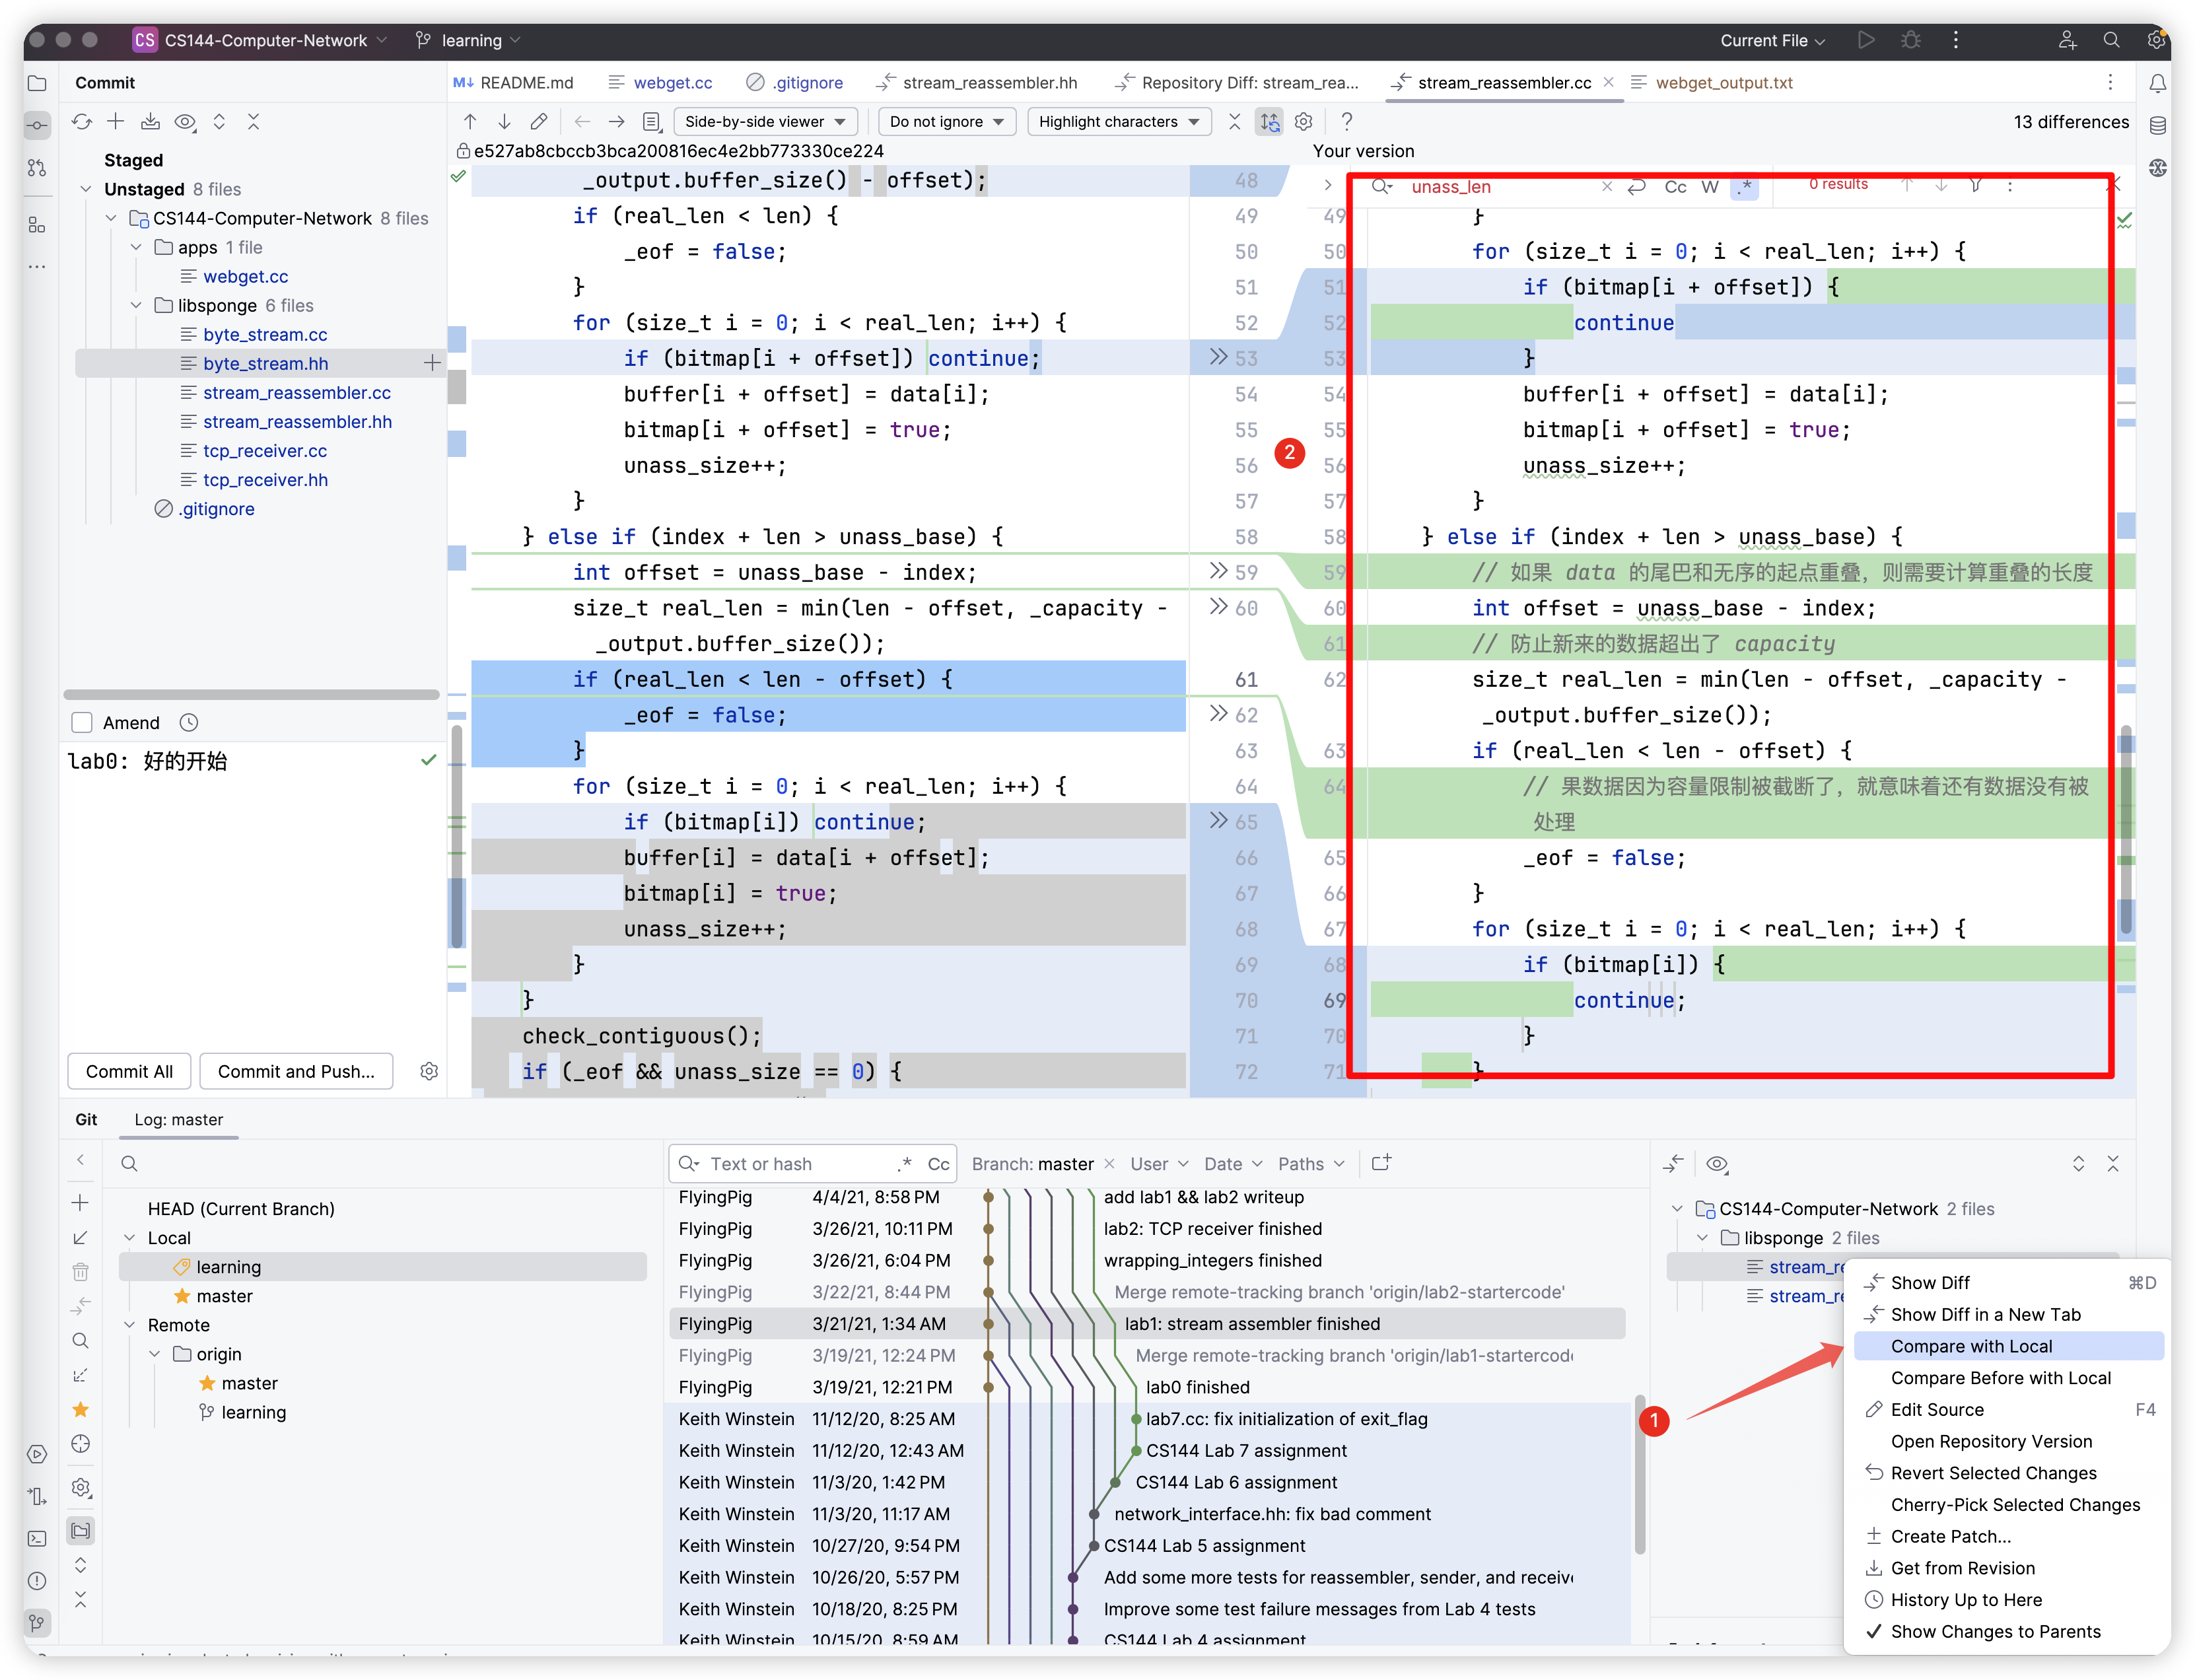
Task: Open the Log: master tab
Action: pos(179,1119)
